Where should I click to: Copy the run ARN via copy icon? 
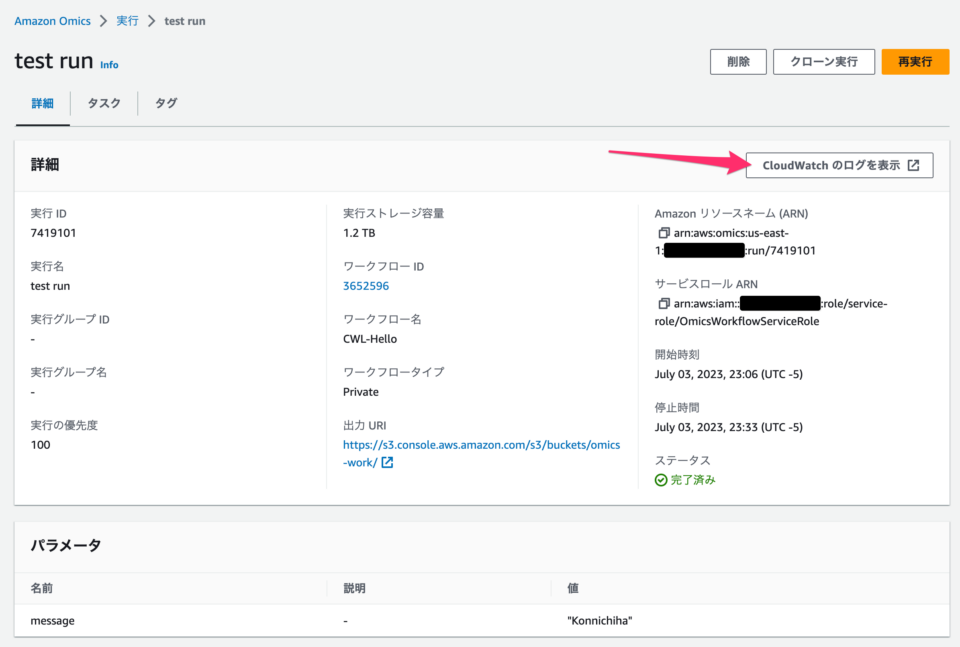click(663, 233)
